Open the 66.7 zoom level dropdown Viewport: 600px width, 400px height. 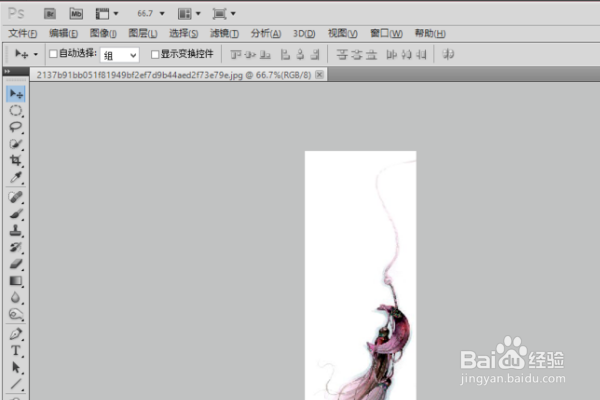(x=162, y=14)
